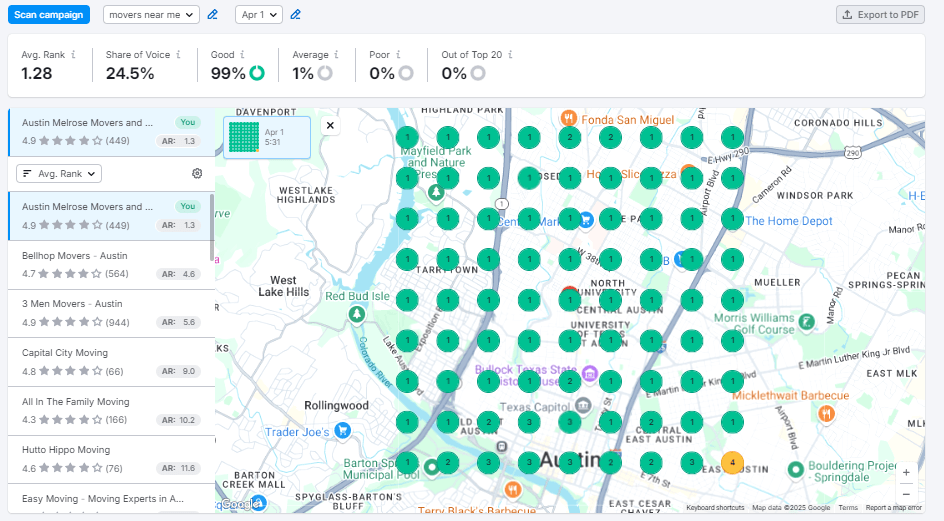Select Easy Moving - Moving Experts row
944x521 pixels.
tap(111, 499)
